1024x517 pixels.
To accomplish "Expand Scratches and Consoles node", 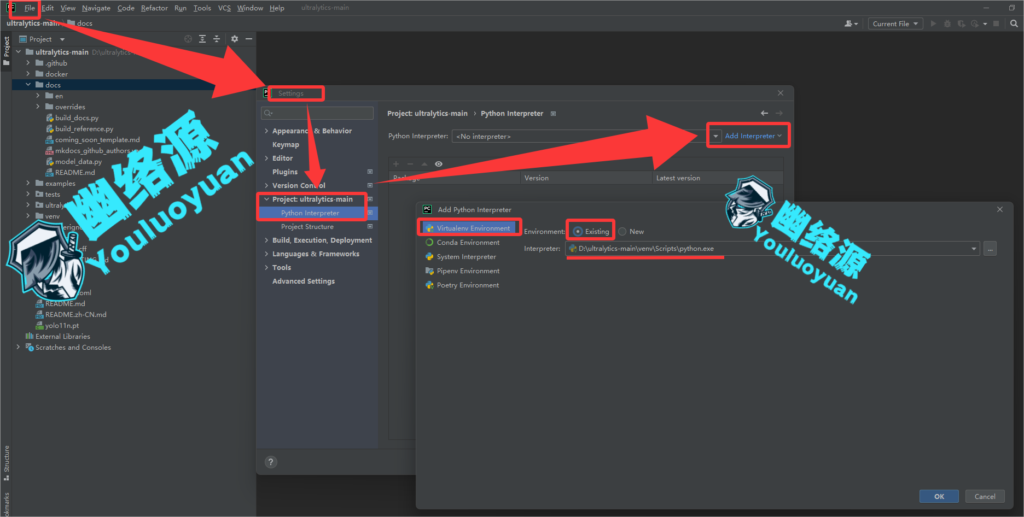I will (19, 347).
